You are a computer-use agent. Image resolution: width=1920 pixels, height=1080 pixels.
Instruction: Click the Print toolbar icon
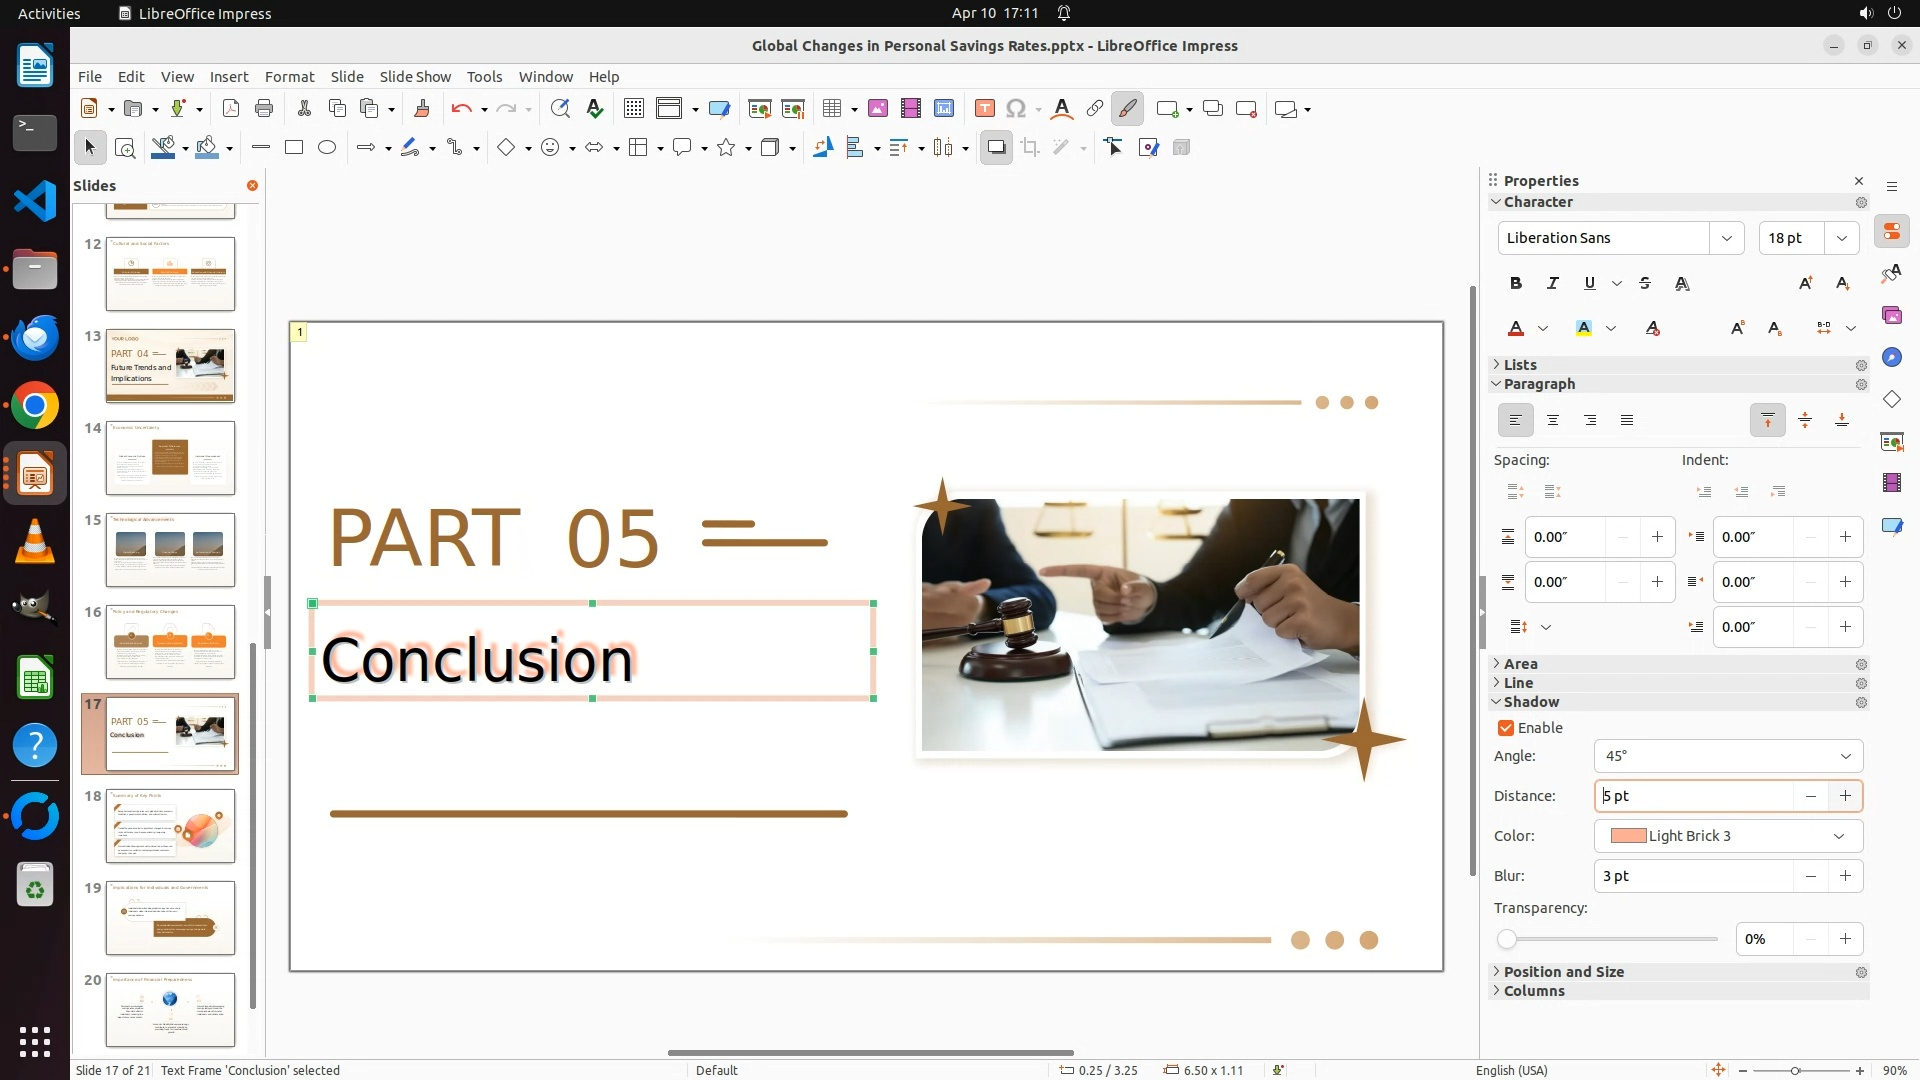264,109
